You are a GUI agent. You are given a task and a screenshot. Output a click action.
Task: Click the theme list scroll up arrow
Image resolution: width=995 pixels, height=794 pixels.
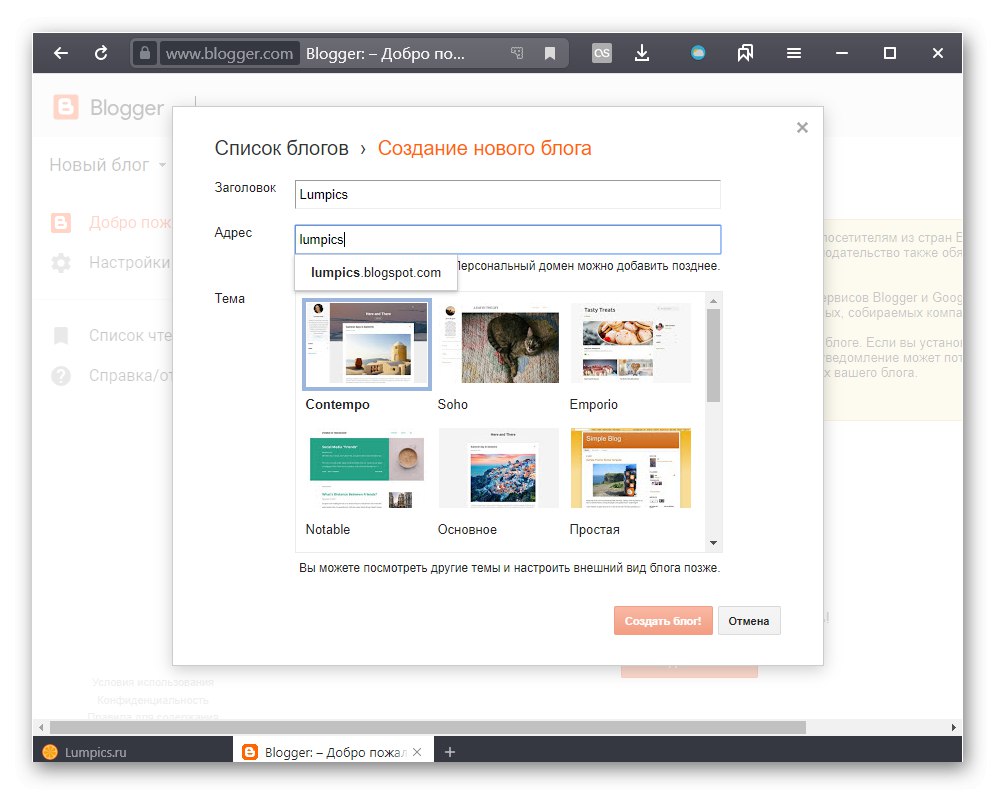pyautogui.click(x=713, y=301)
